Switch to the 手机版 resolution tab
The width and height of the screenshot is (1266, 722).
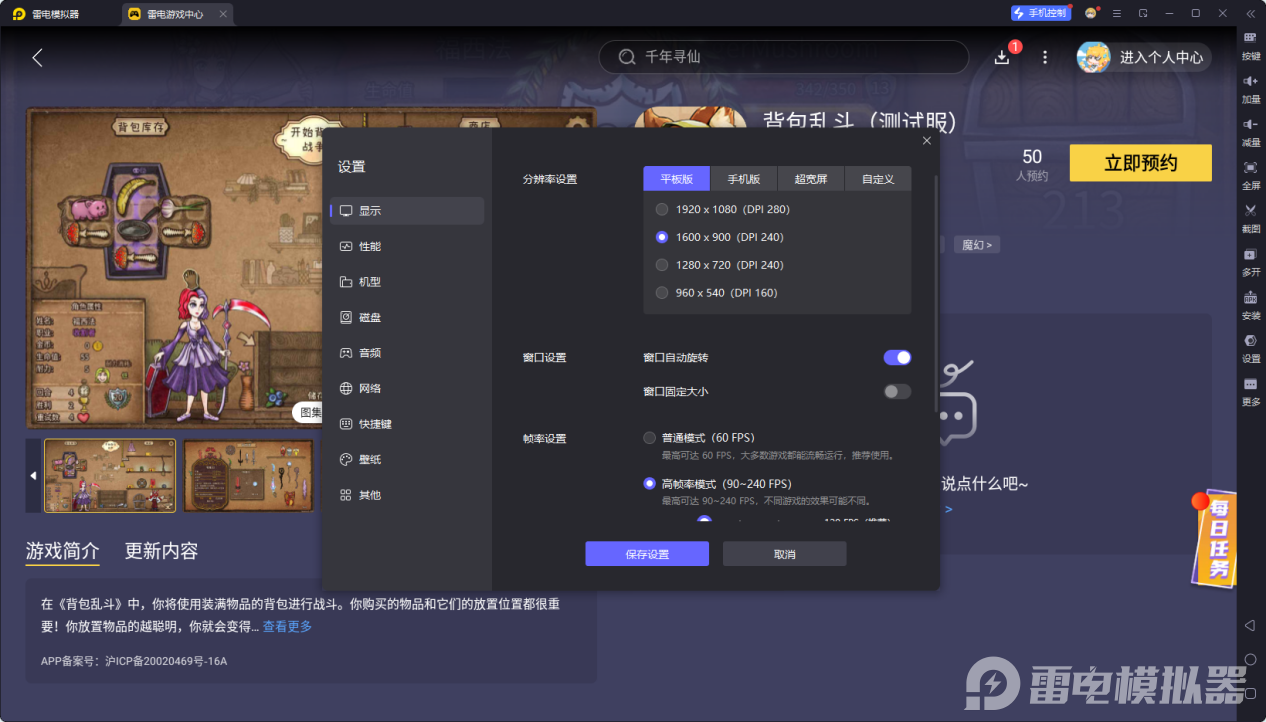coord(742,178)
